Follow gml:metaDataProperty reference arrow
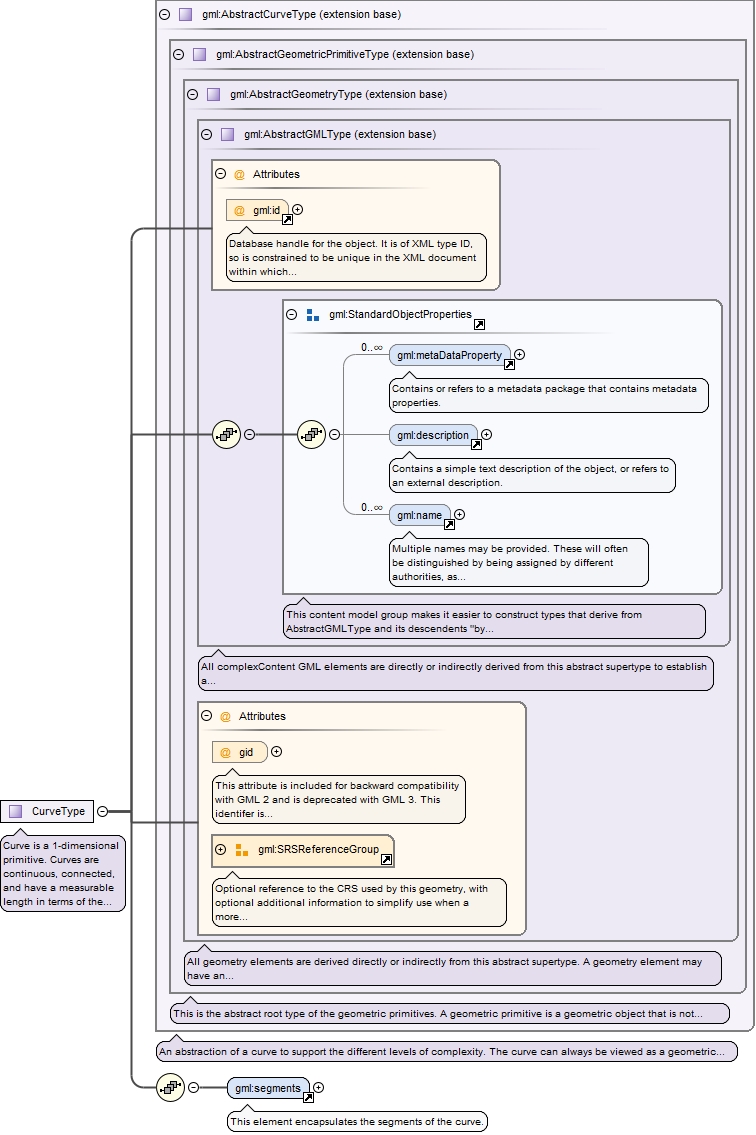 click(x=509, y=365)
